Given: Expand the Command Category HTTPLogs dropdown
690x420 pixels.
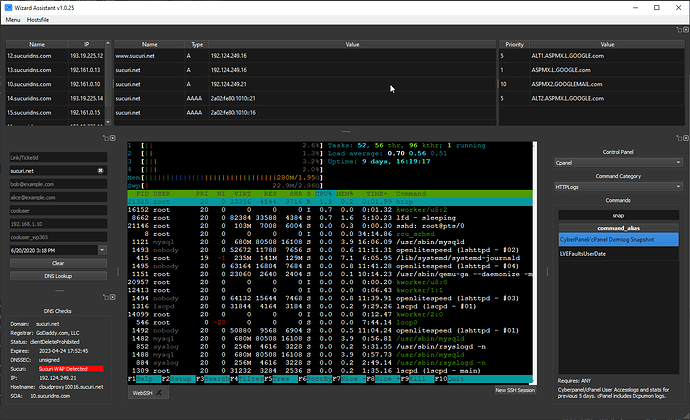Looking at the screenshot, I should point(618,187).
